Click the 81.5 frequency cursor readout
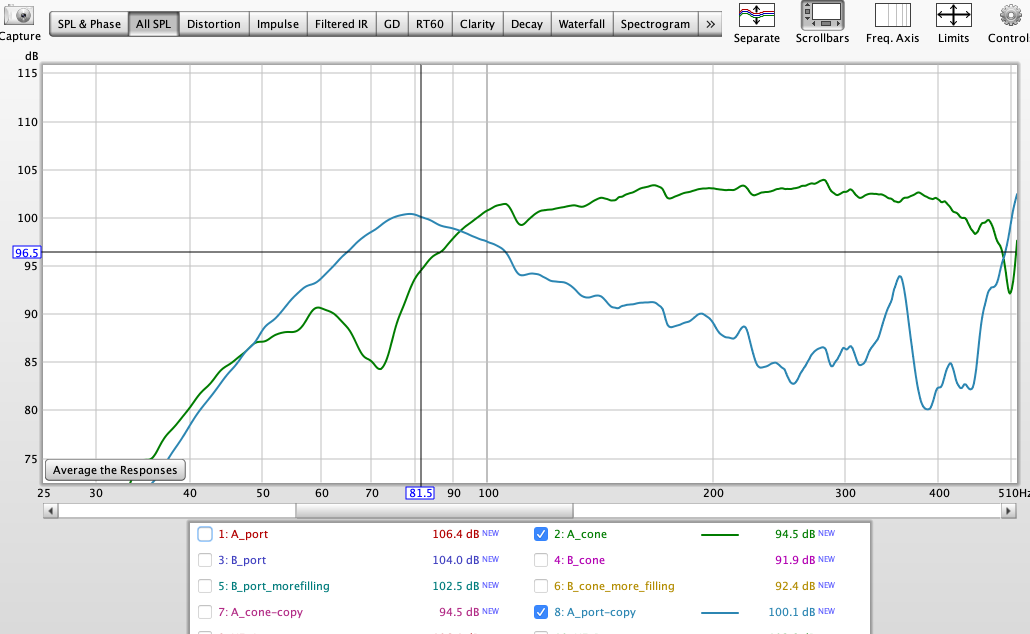This screenshot has width=1030, height=634. pyautogui.click(x=420, y=493)
